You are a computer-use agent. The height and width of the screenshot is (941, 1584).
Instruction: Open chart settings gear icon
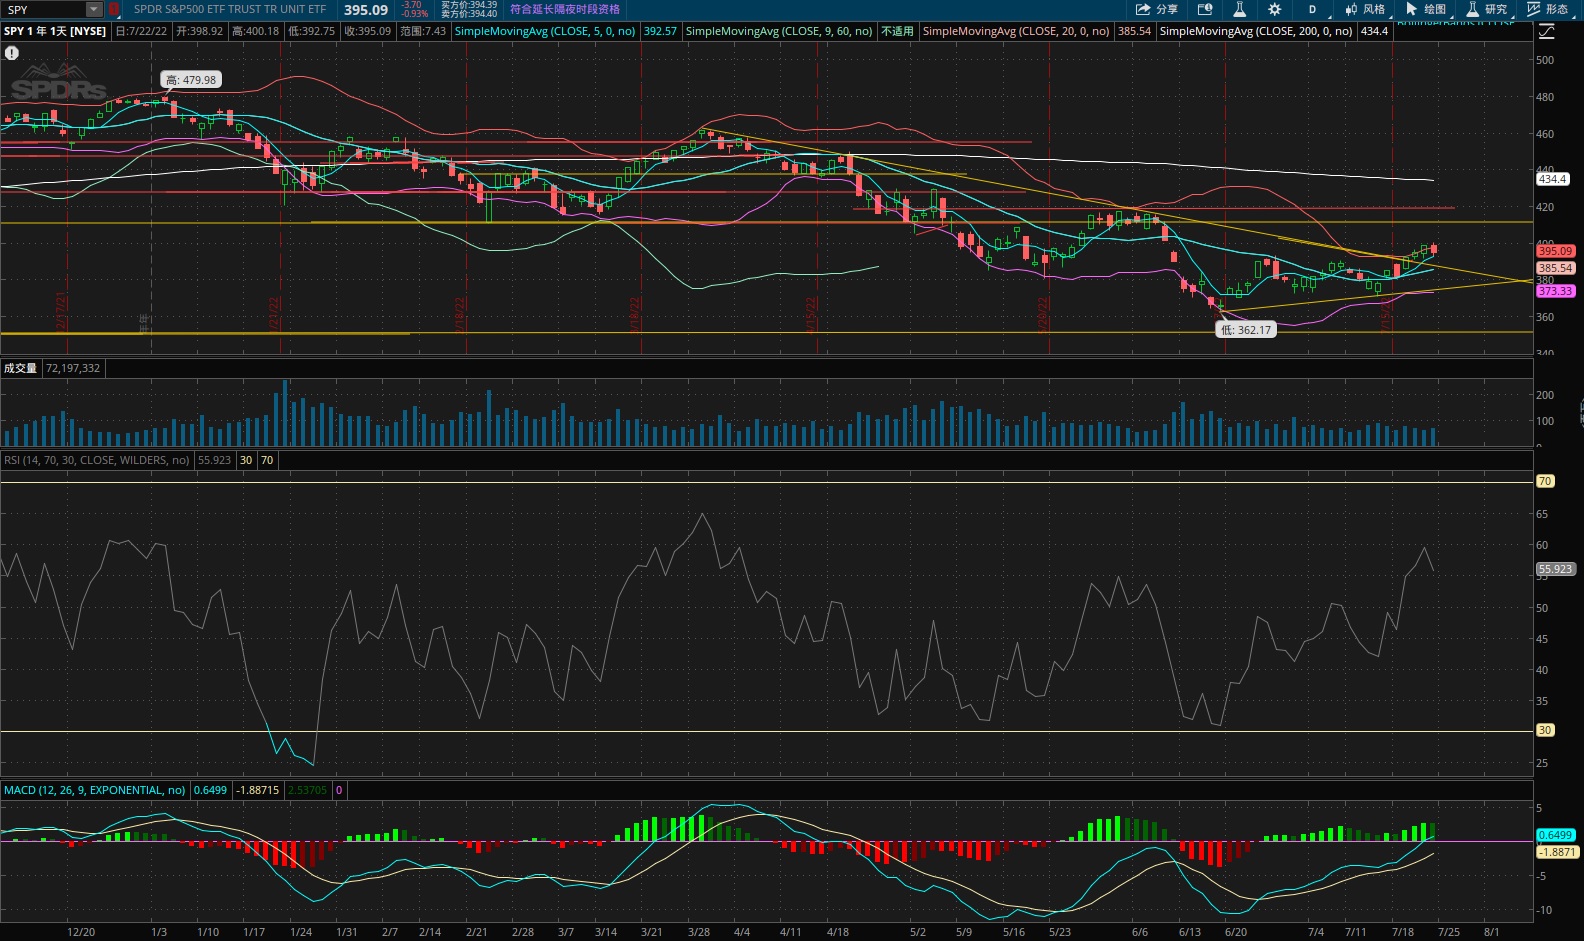1274,9
